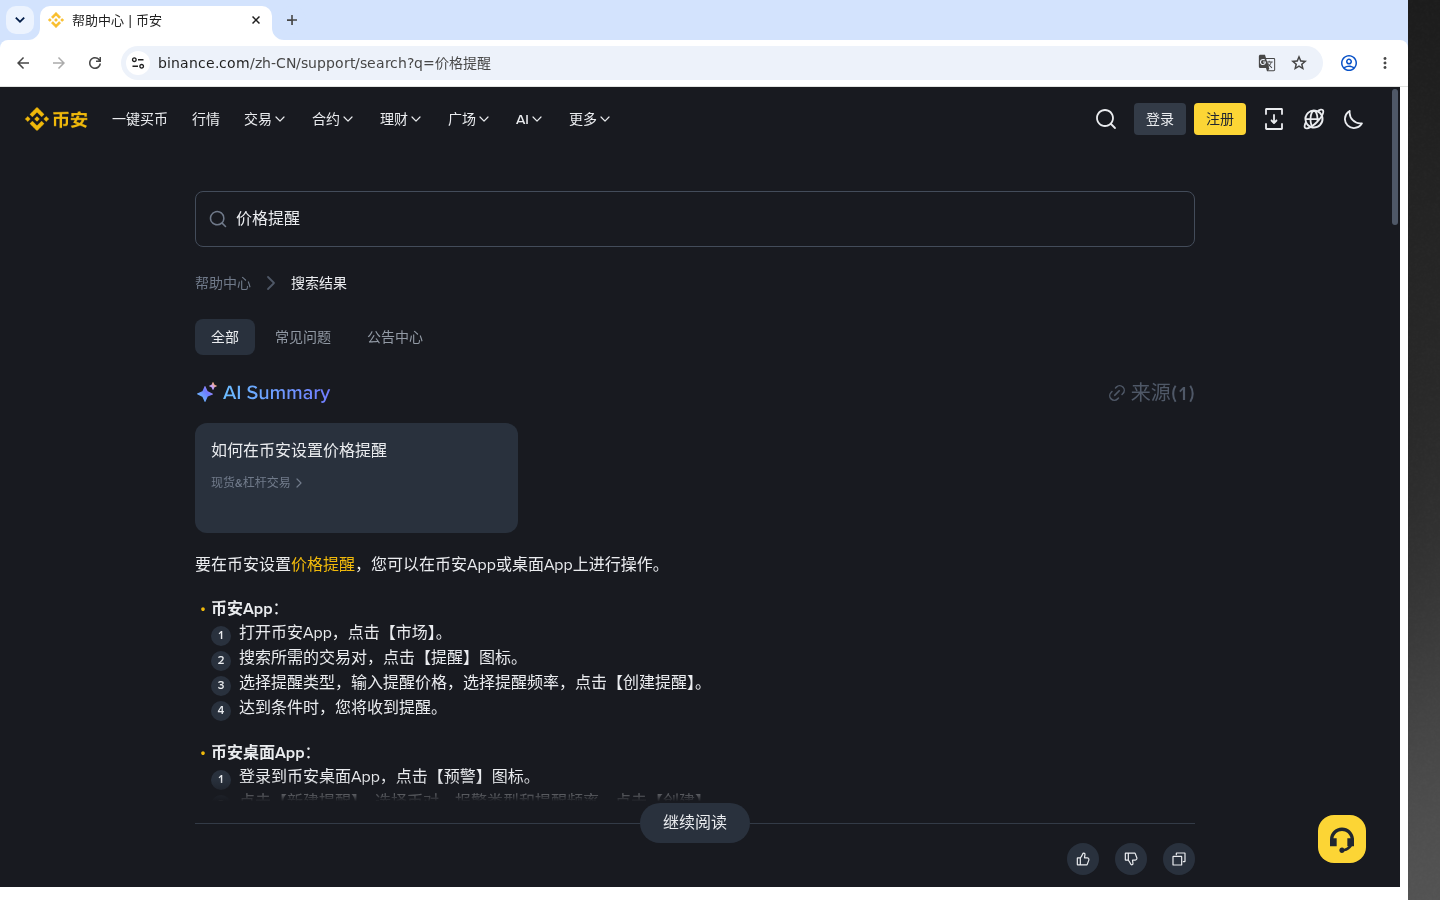Click the Binance 币安 logo
1440x900 pixels.
(x=56, y=119)
